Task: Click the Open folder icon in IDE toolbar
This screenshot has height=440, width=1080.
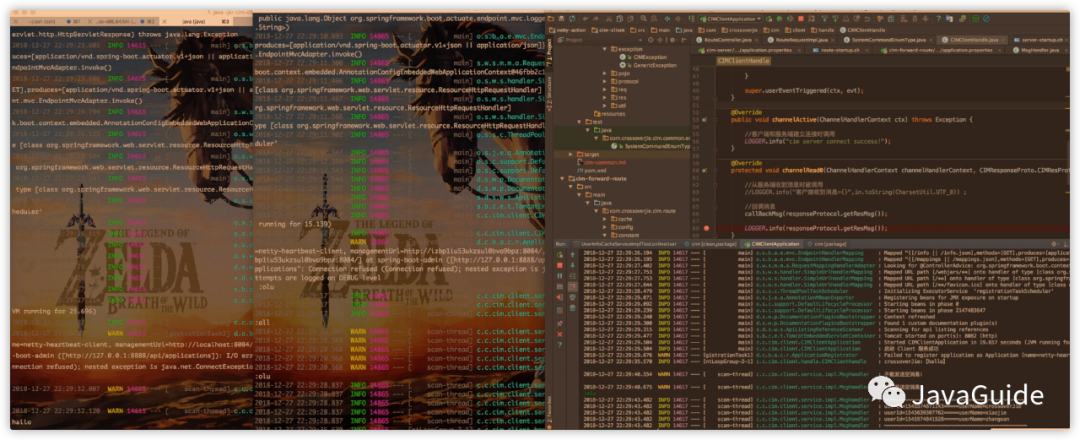Action: [x=550, y=19]
